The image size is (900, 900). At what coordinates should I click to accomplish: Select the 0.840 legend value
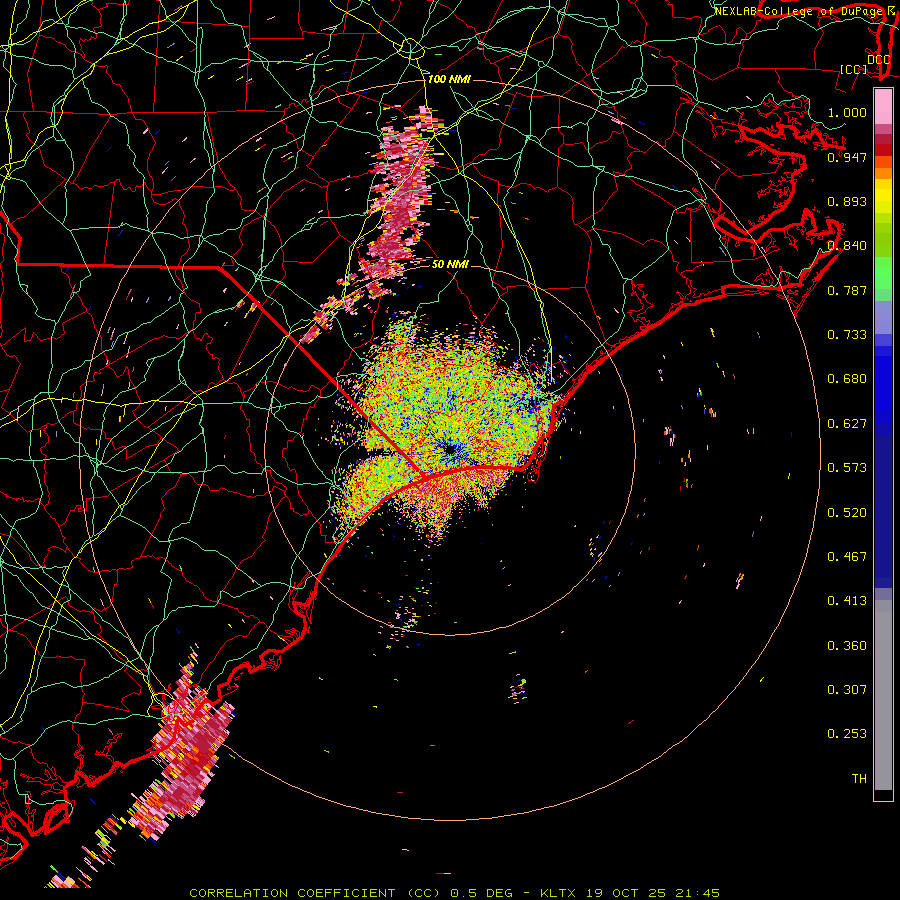coord(847,246)
